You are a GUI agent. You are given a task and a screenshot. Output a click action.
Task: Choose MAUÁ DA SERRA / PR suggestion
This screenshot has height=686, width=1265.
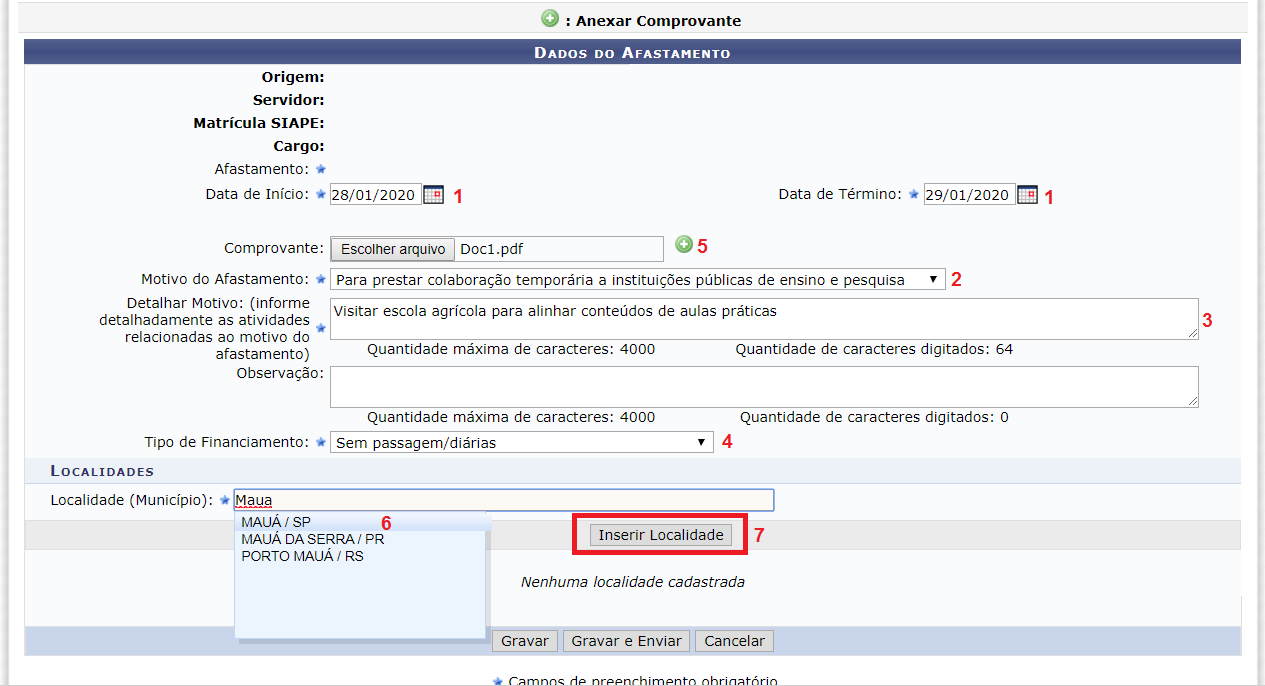point(312,539)
